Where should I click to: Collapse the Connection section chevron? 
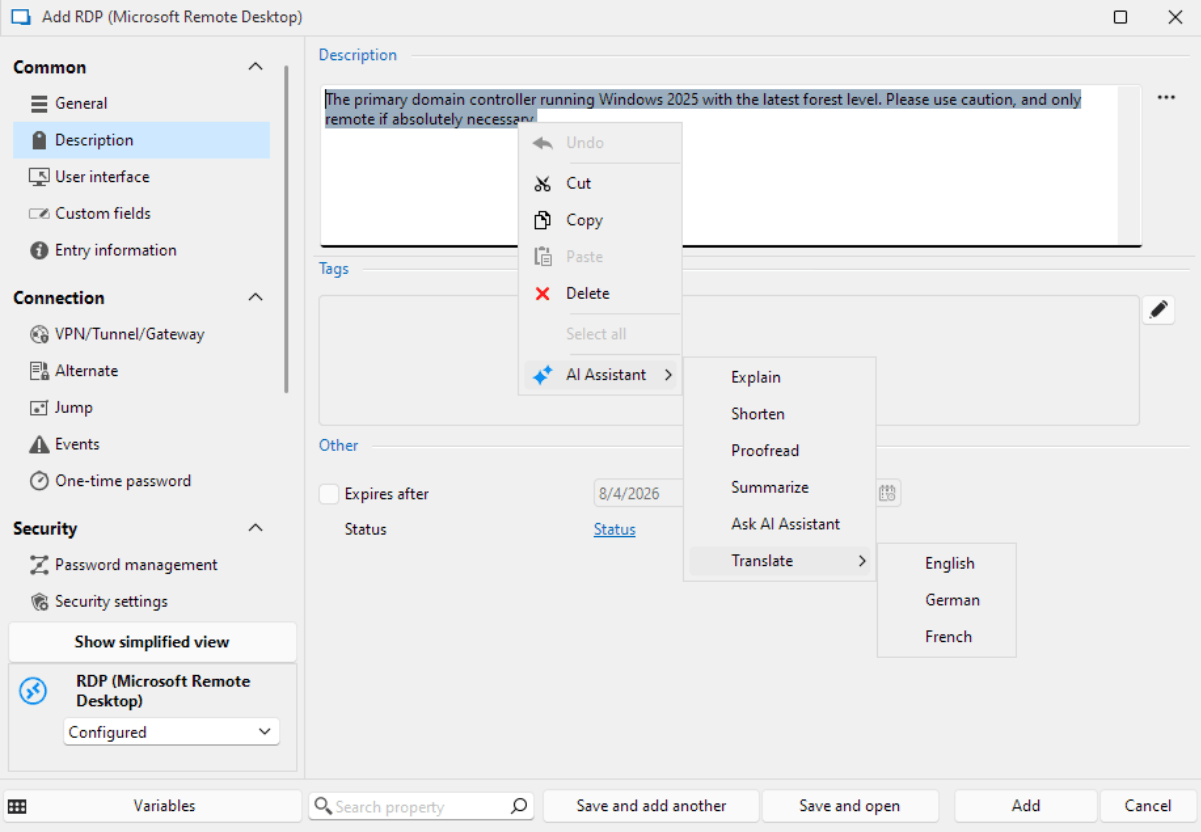(255, 298)
